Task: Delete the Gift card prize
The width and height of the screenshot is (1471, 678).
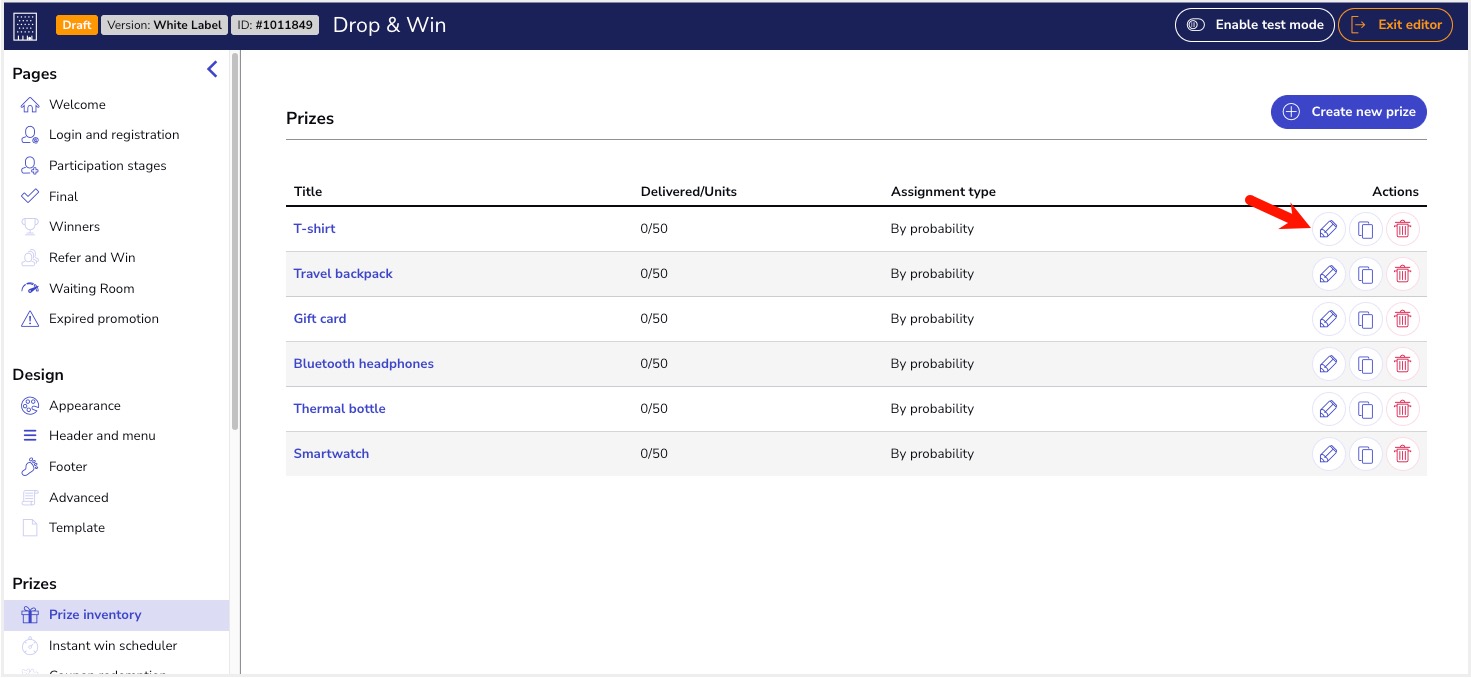Action: [1402, 319]
